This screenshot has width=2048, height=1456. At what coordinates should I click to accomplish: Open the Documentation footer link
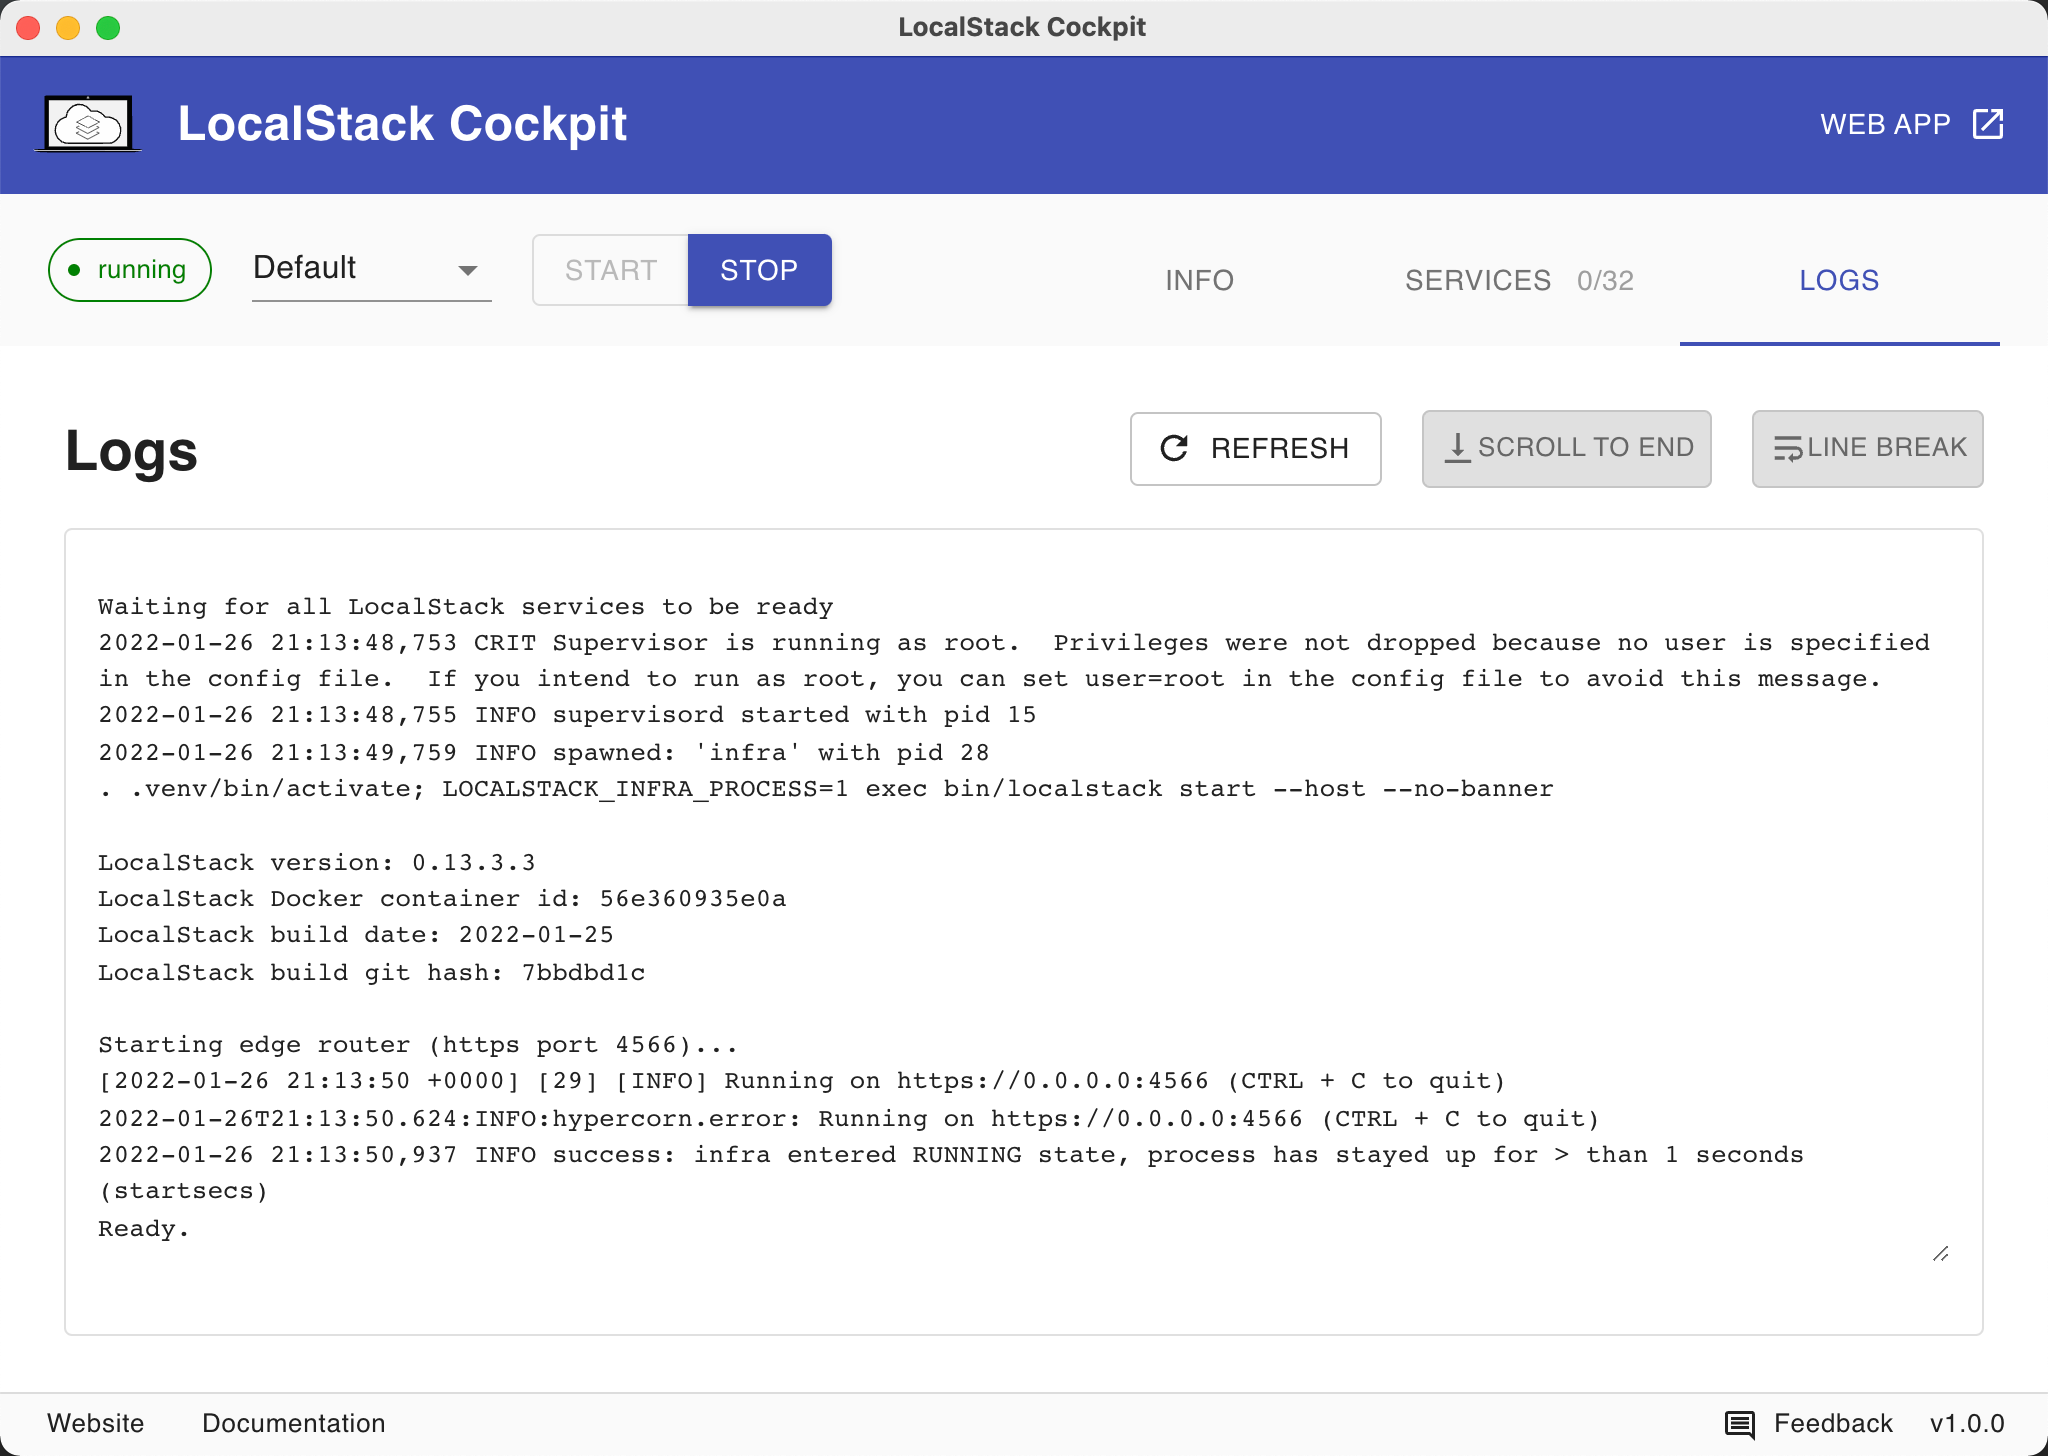(293, 1423)
